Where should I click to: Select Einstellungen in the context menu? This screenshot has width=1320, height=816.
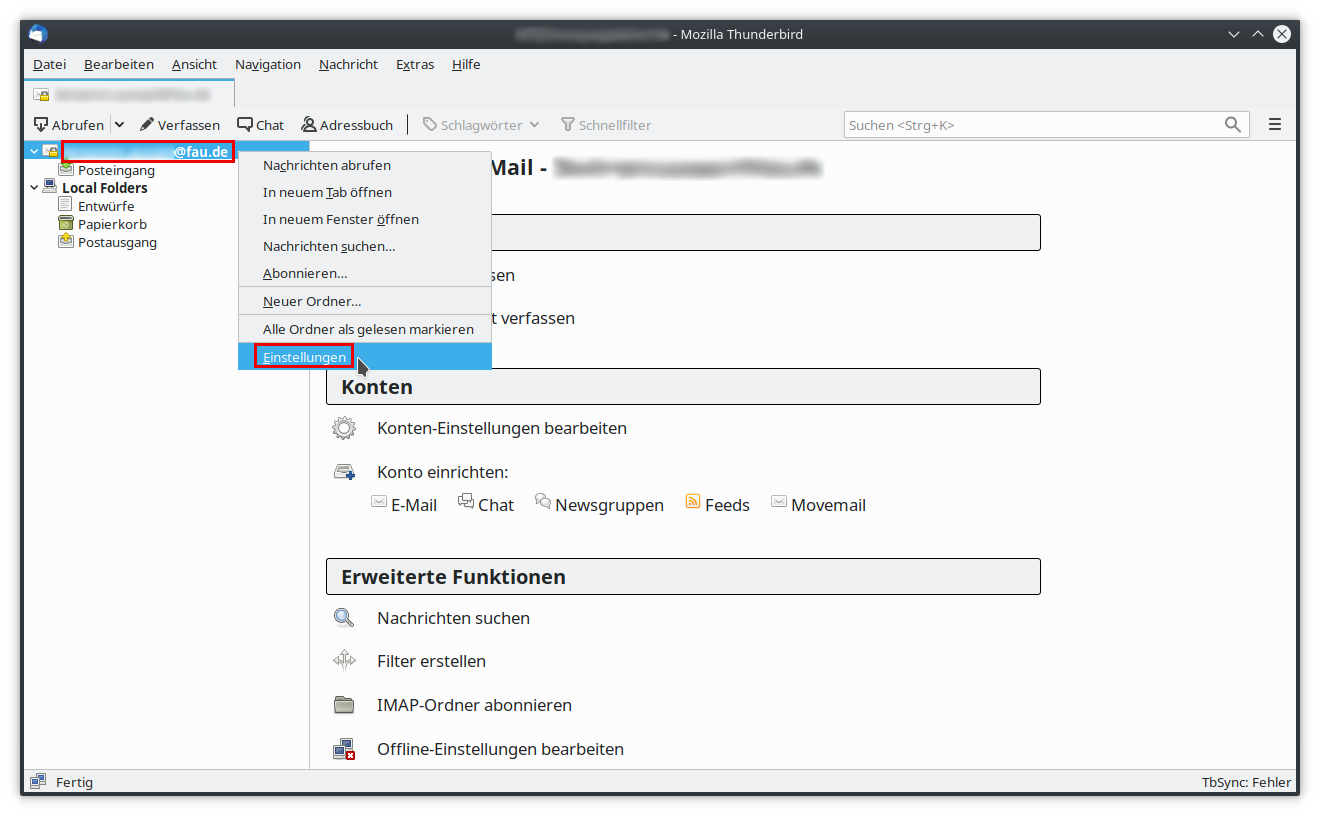coord(304,357)
